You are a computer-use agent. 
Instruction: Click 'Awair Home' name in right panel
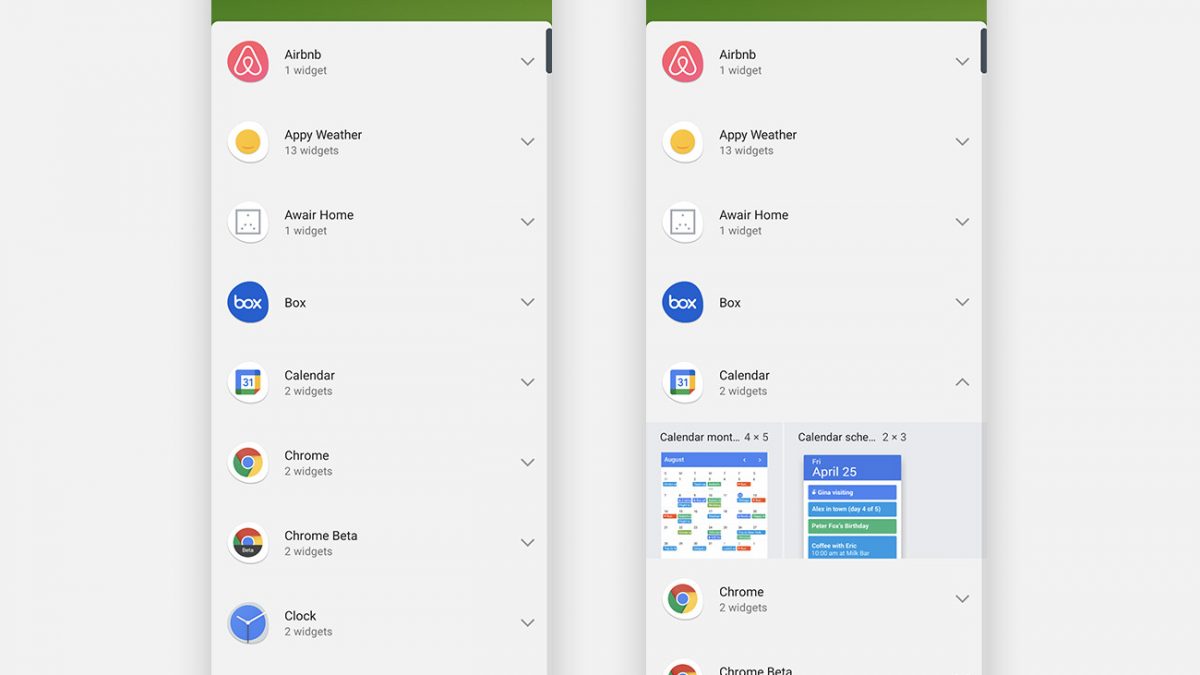[754, 215]
